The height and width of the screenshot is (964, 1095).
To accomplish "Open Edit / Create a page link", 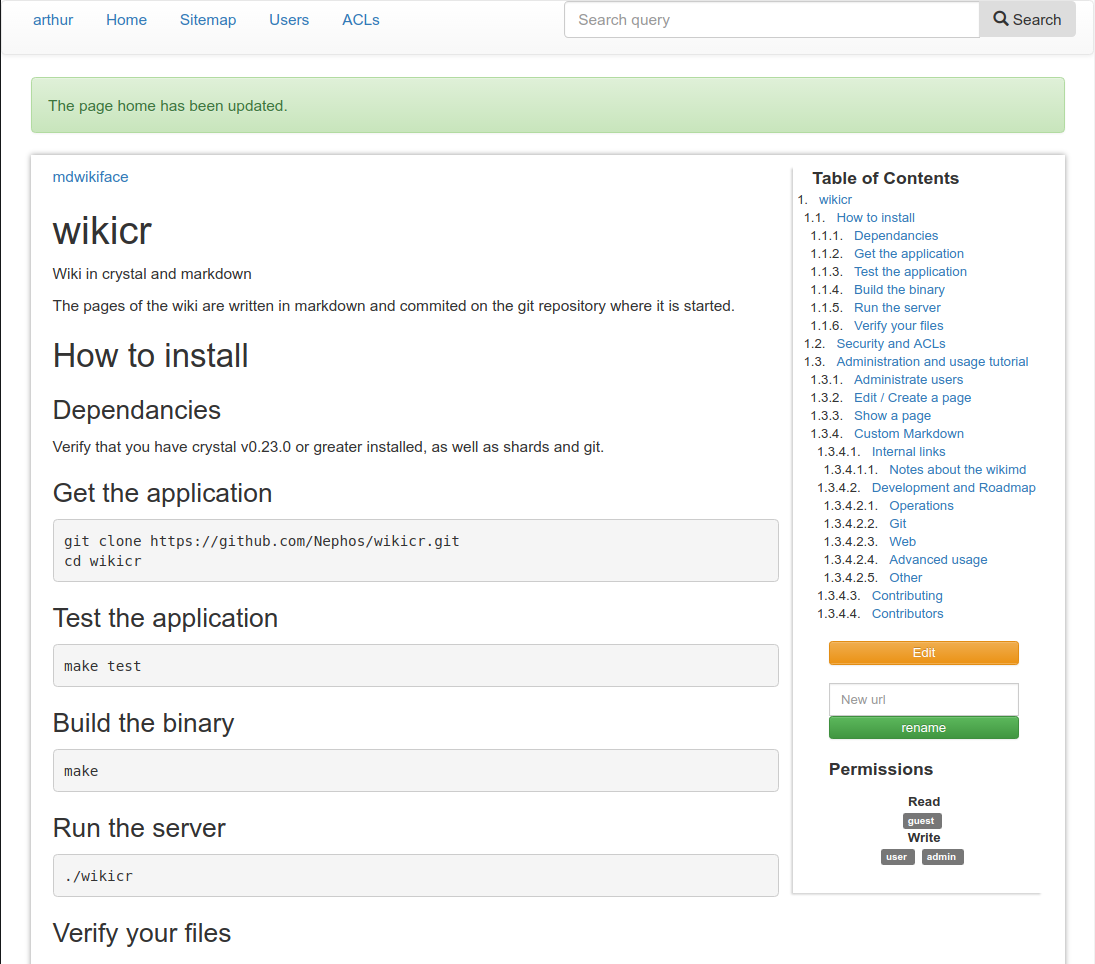I will (913, 397).
